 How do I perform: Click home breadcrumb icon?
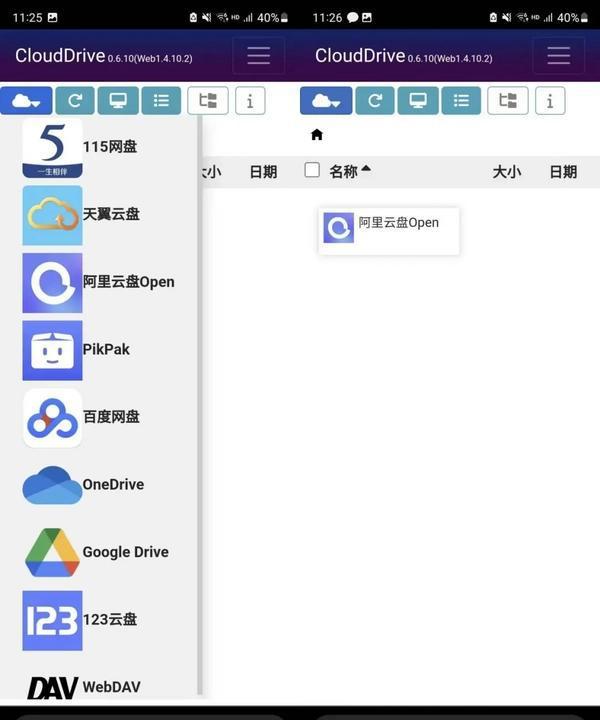(317, 135)
